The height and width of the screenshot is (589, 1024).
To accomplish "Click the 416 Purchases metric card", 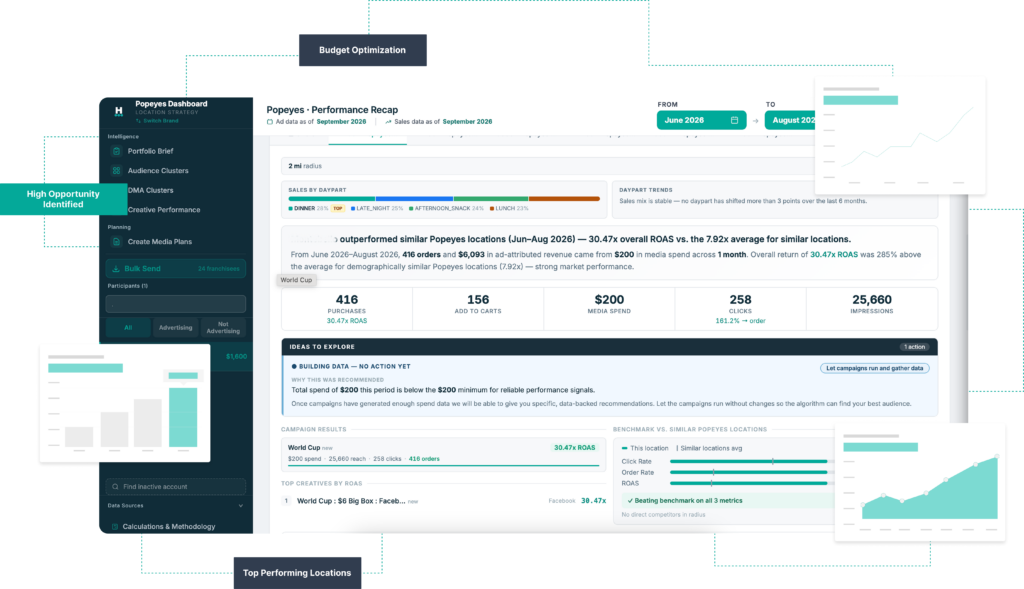I will 347,309.
